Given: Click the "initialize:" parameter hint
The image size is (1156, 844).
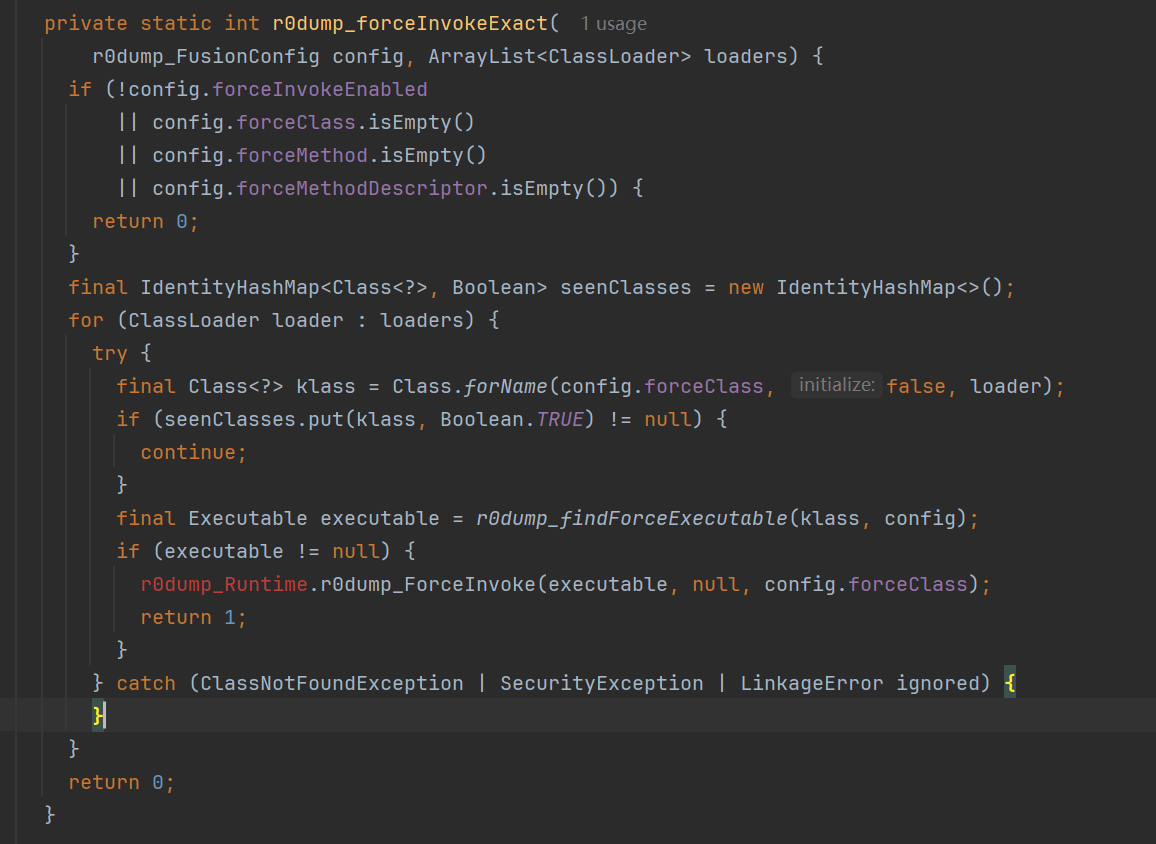Looking at the screenshot, I should (837, 386).
